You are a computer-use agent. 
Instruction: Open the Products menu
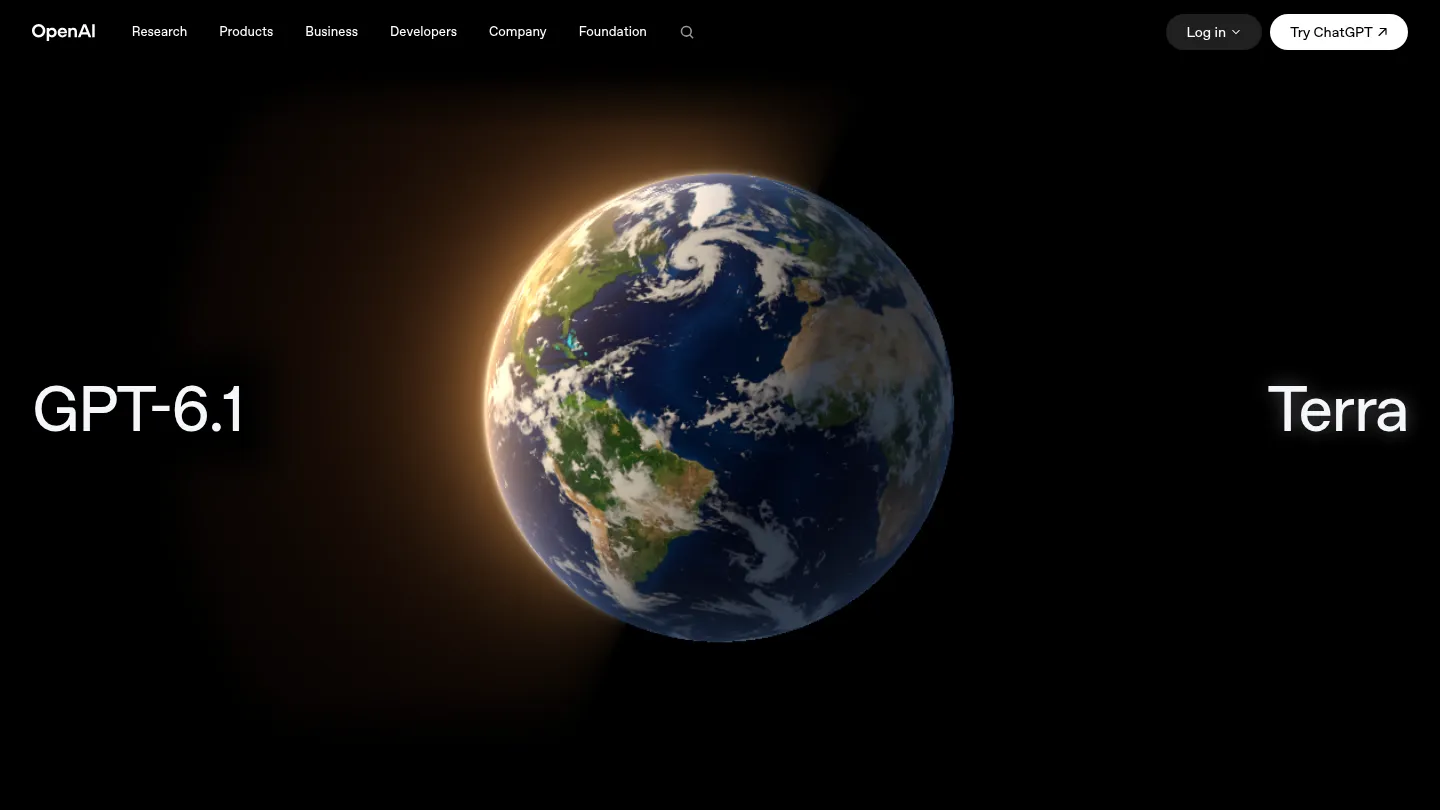click(x=246, y=32)
